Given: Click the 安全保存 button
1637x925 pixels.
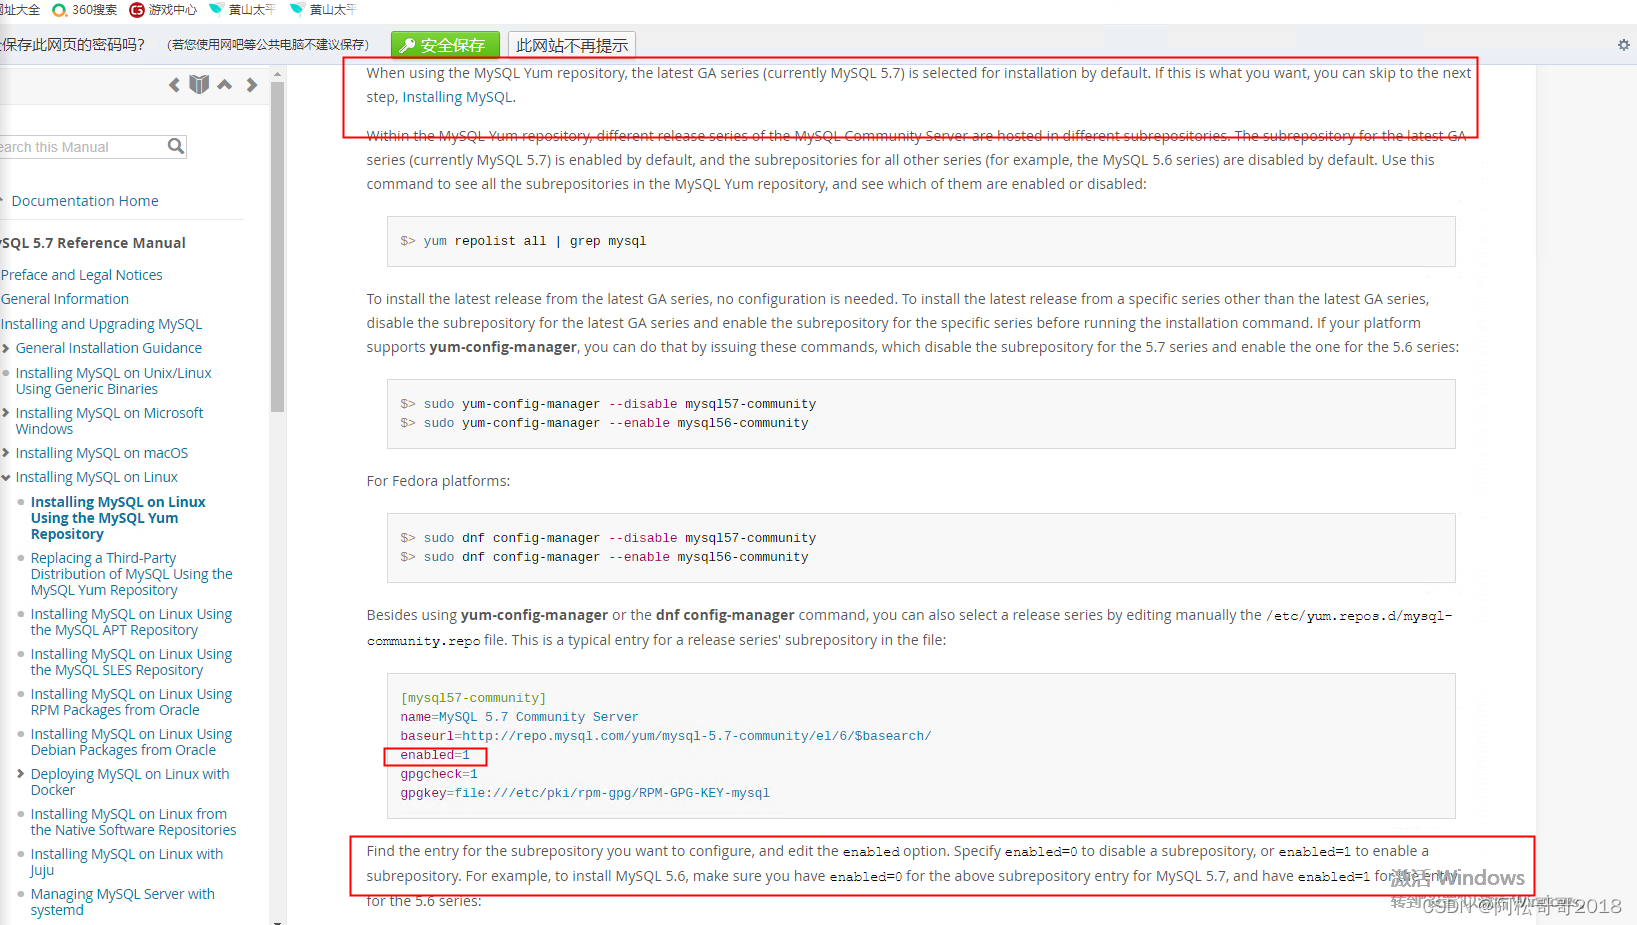Looking at the screenshot, I should click(x=444, y=45).
